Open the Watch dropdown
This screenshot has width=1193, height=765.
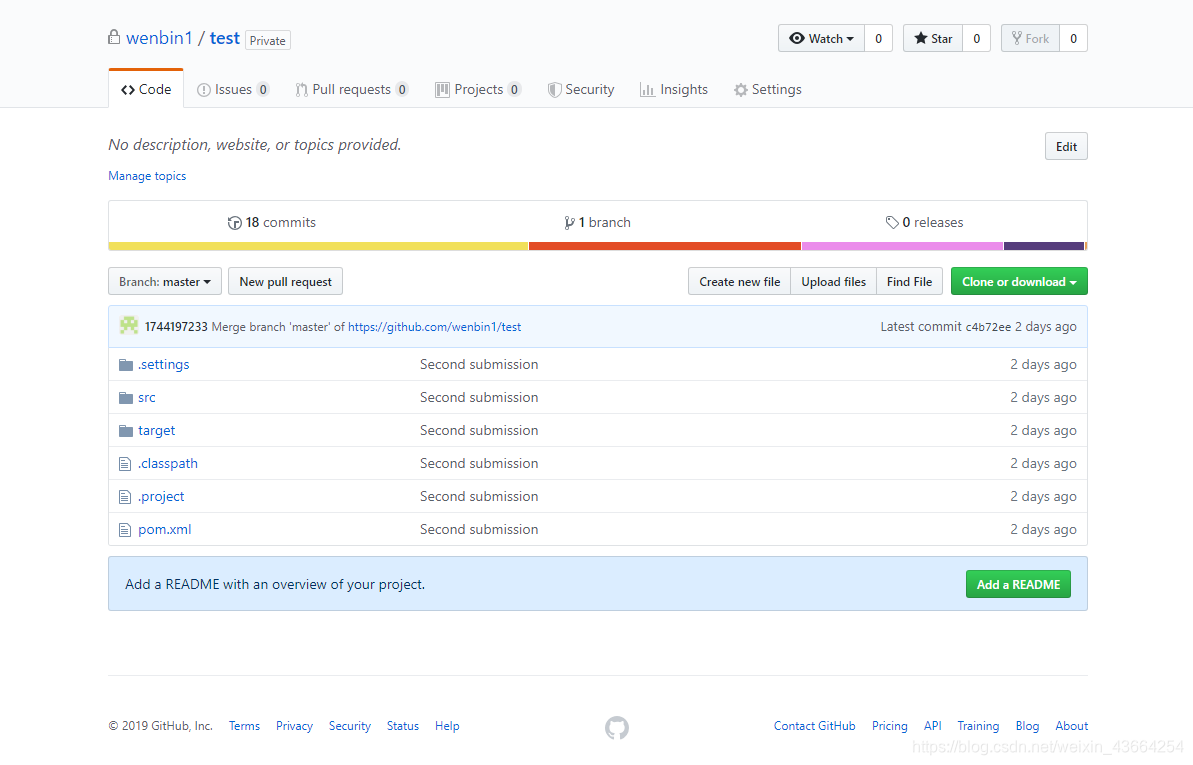821,38
